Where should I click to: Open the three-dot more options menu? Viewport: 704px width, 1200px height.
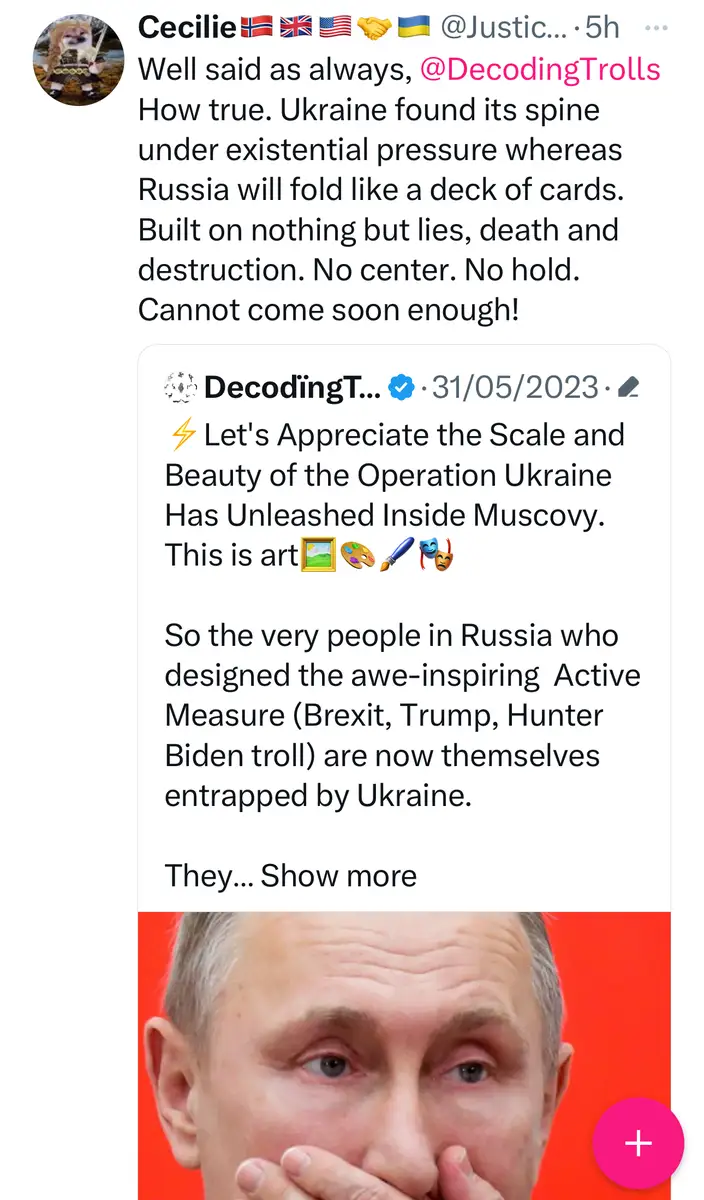pos(655,27)
